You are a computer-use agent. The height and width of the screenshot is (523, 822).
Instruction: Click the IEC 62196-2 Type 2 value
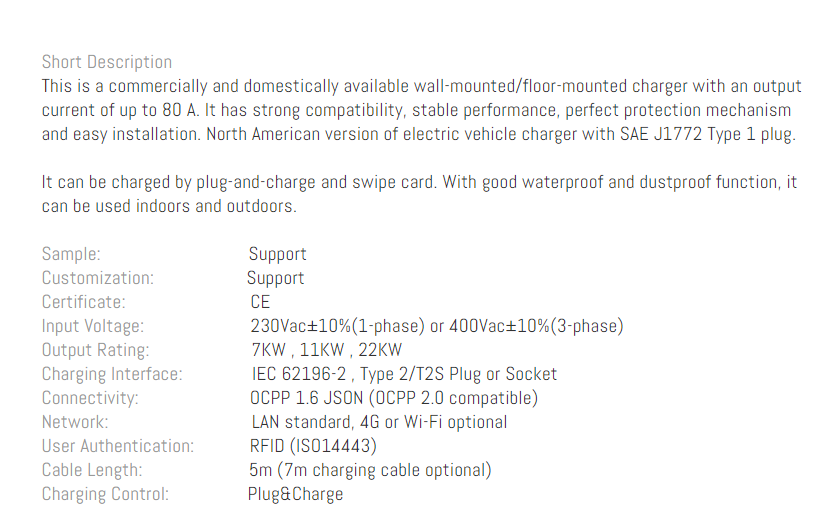point(404,375)
